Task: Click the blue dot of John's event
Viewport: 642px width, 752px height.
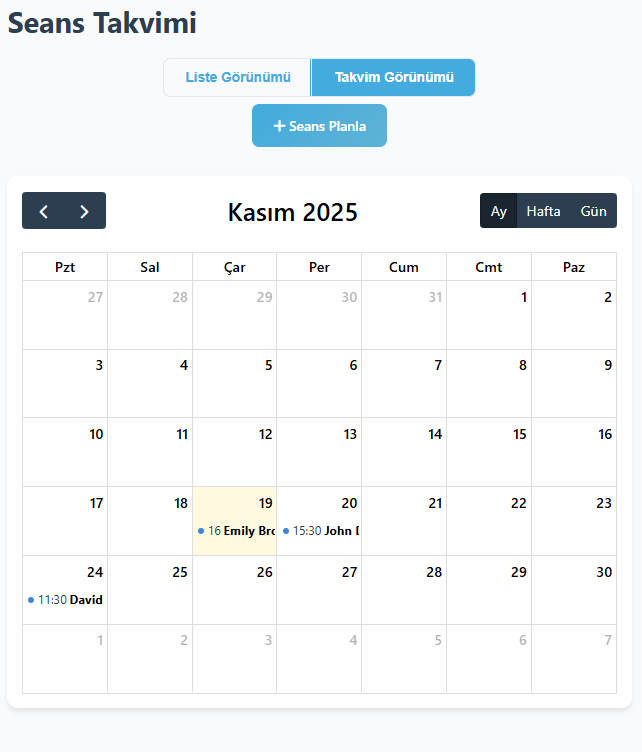Action: [x=286, y=531]
